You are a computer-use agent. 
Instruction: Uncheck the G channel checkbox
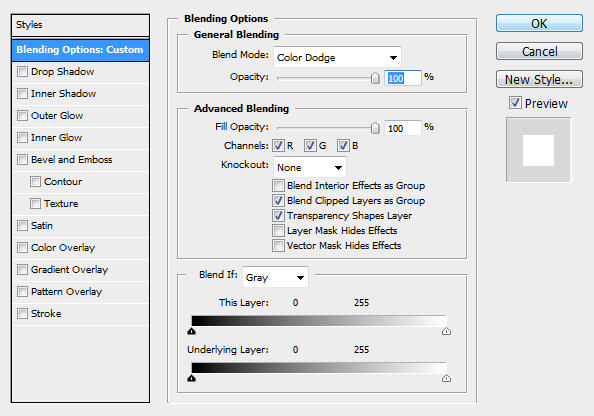[310, 145]
